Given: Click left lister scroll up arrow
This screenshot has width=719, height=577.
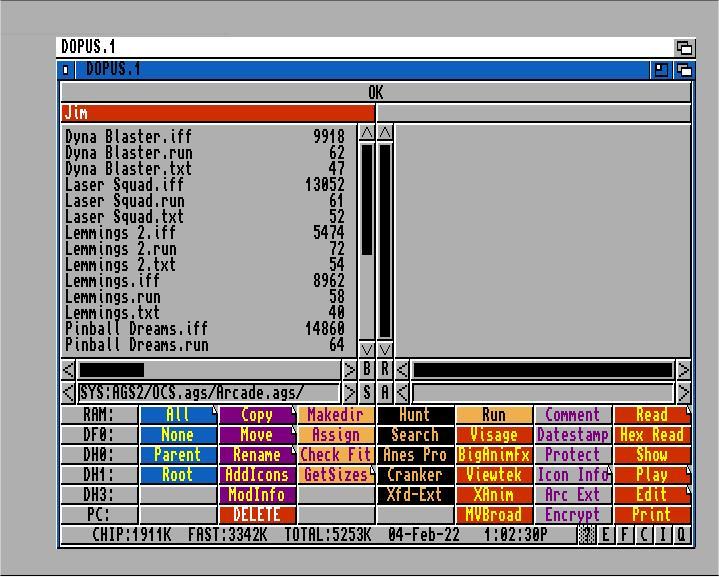Looking at the screenshot, I should [x=367, y=133].
